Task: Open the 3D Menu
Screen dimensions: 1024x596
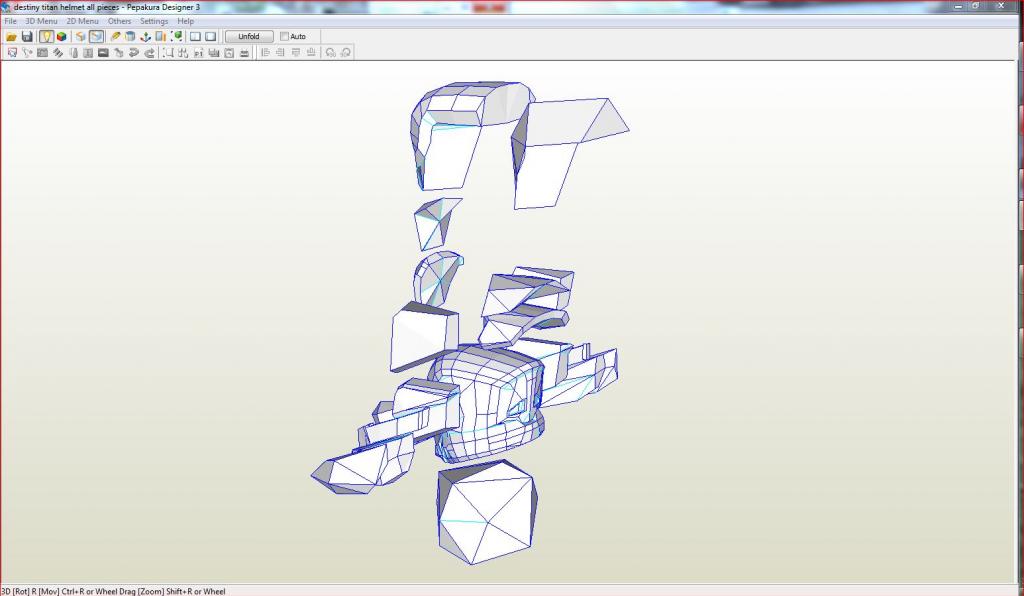Action: (x=41, y=21)
